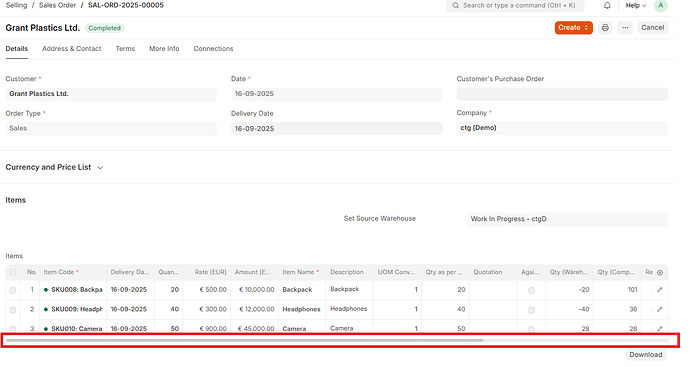Open the More Info tab
The image size is (689, 367).
(x=164, y=49)
